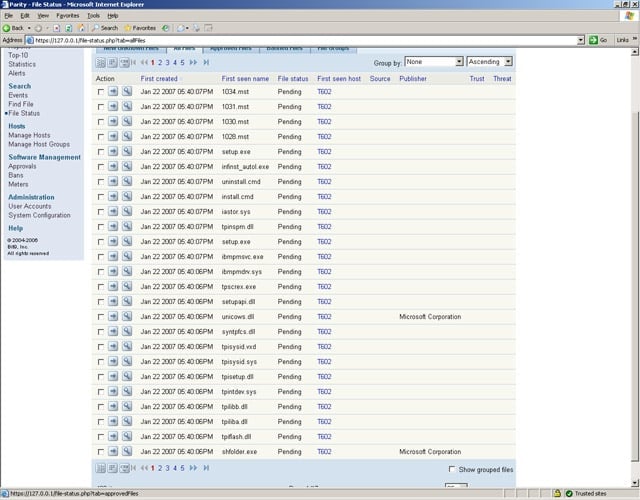Click the arrow action icon for 1031.mst
This screenshot has height=500, width=640.
click(x=113, y=107)
